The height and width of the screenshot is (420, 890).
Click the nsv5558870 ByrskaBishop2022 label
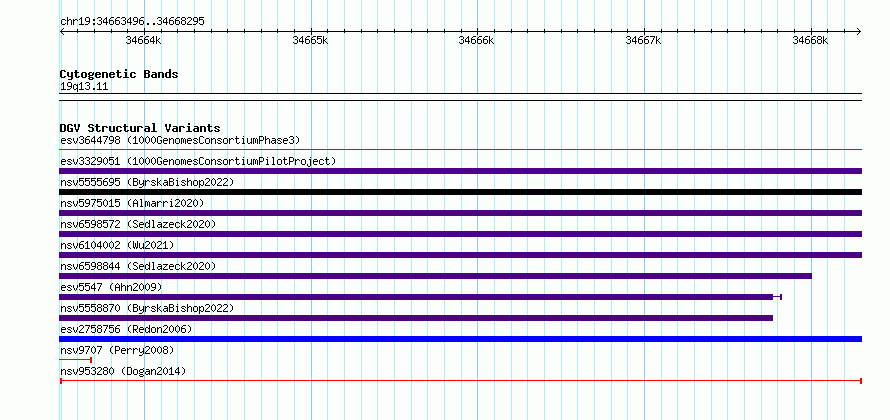(147, 308)
